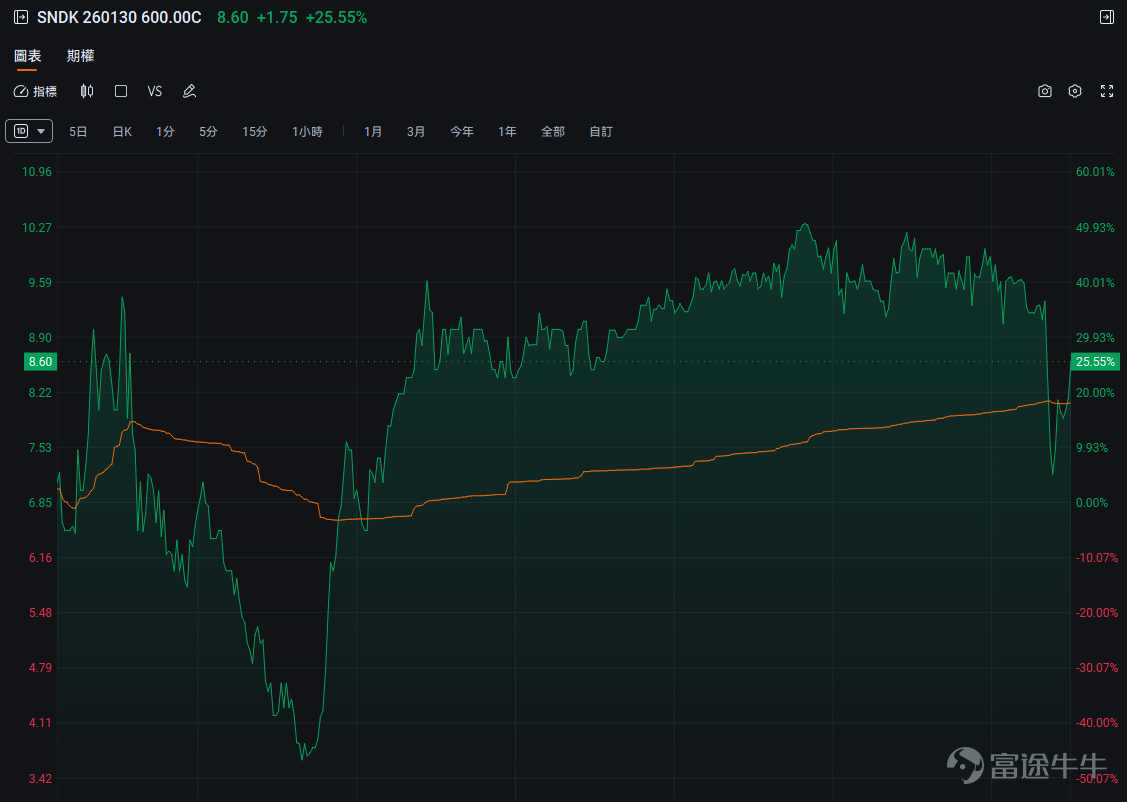The width and height of the screenshot is (1127, 802).
Task: Click the collapse panel icon at top right
Action: pos(1107,17)
